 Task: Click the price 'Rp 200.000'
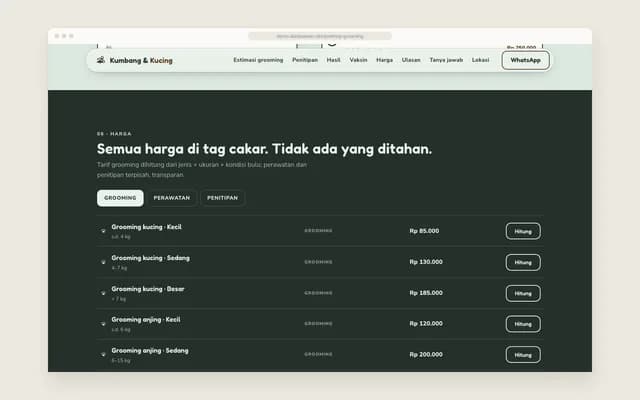click(426, 355)
